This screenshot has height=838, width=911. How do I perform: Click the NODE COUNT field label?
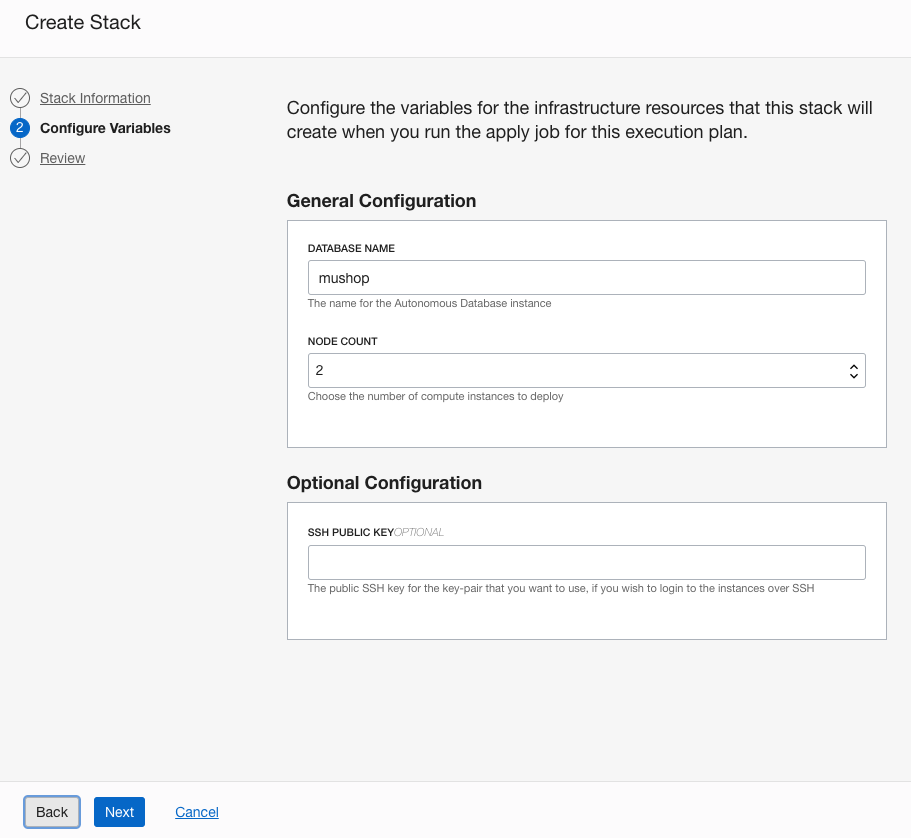pyautogui.click(x=342, y=341)
